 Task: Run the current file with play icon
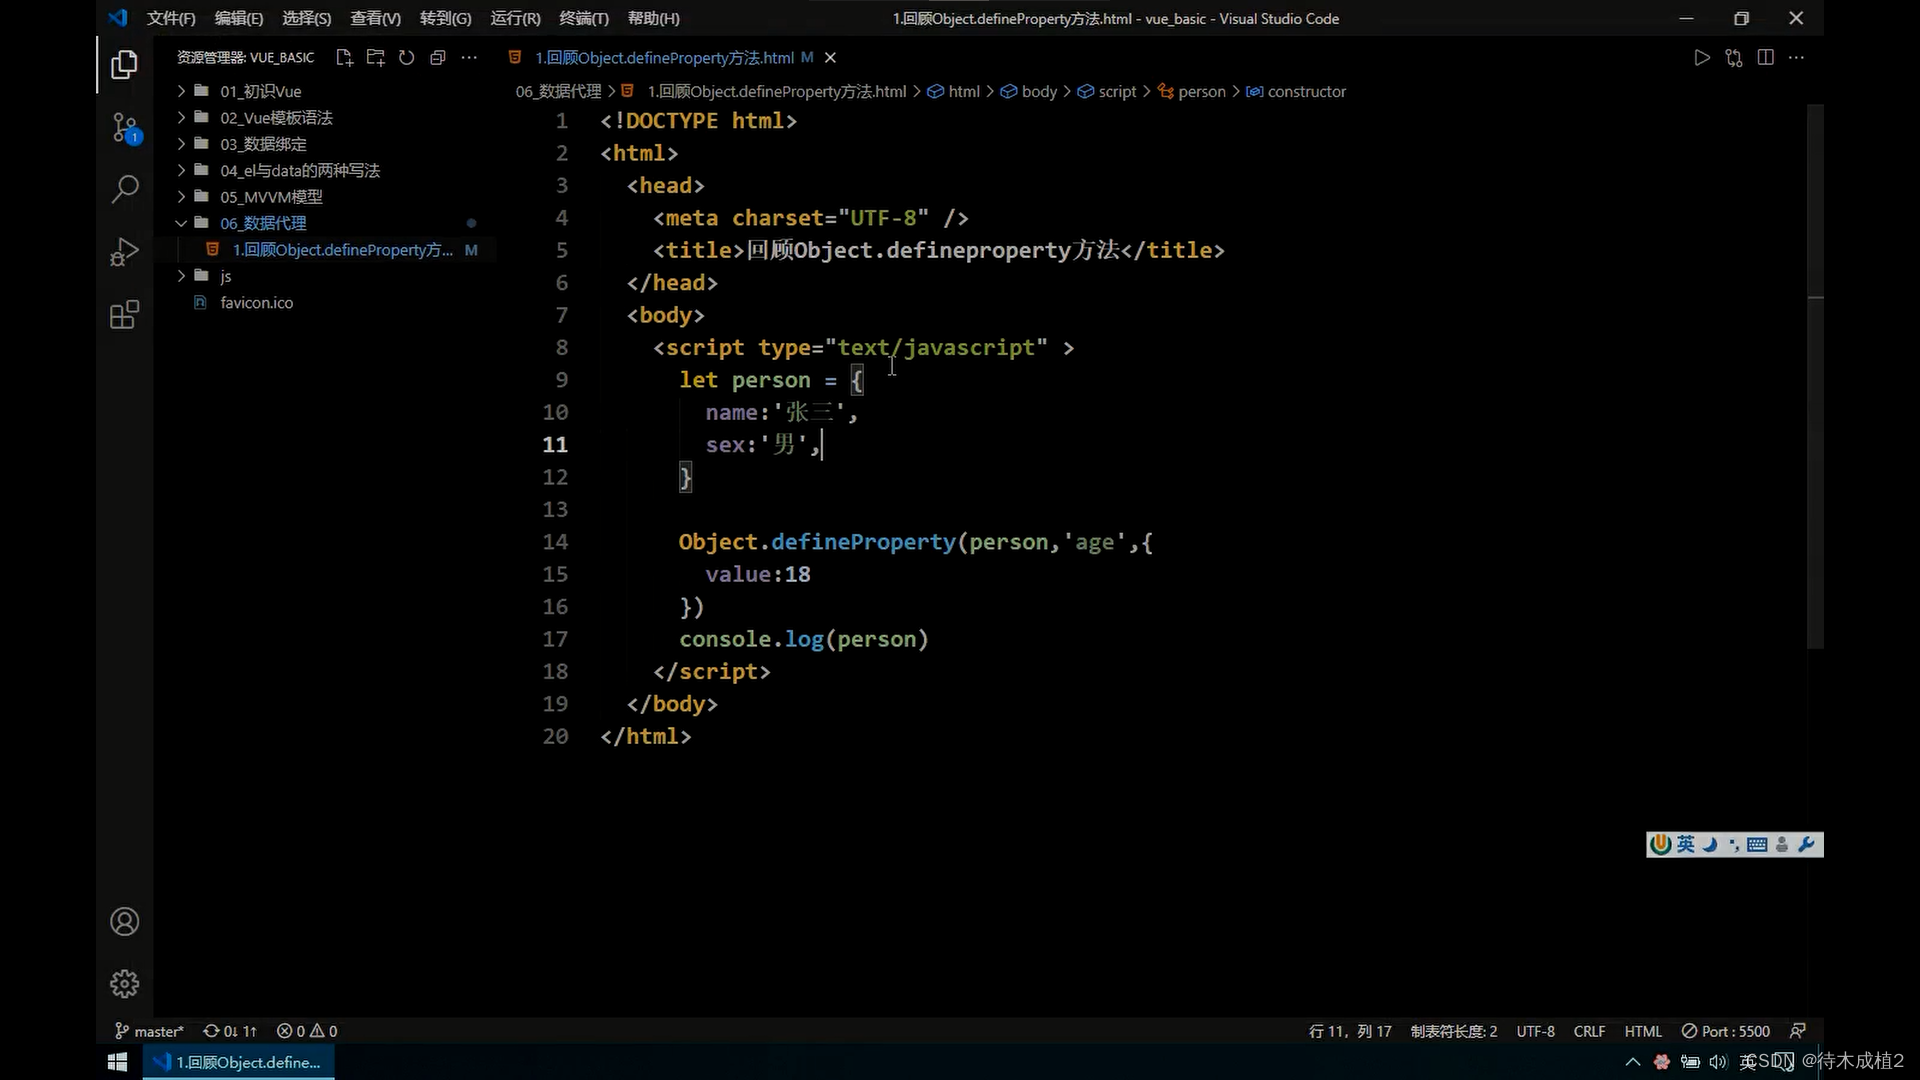tap(1702, 58)
